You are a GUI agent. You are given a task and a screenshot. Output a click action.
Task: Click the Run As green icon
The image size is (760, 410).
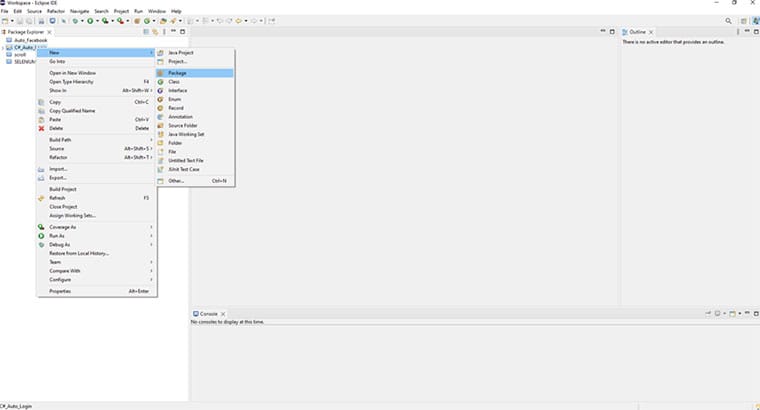click(41, 235)
